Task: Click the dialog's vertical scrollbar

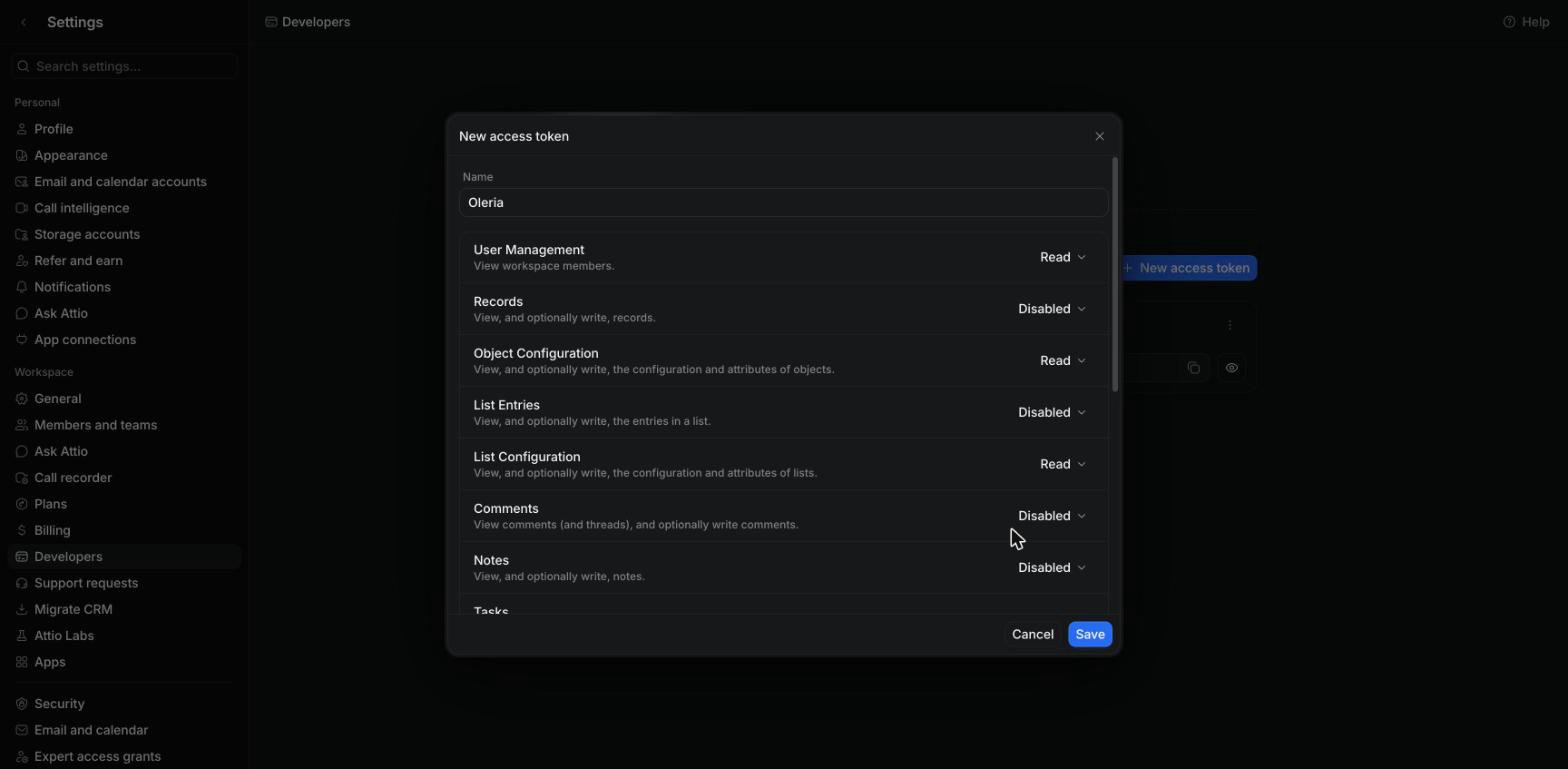Action: tap(1115, 273)
